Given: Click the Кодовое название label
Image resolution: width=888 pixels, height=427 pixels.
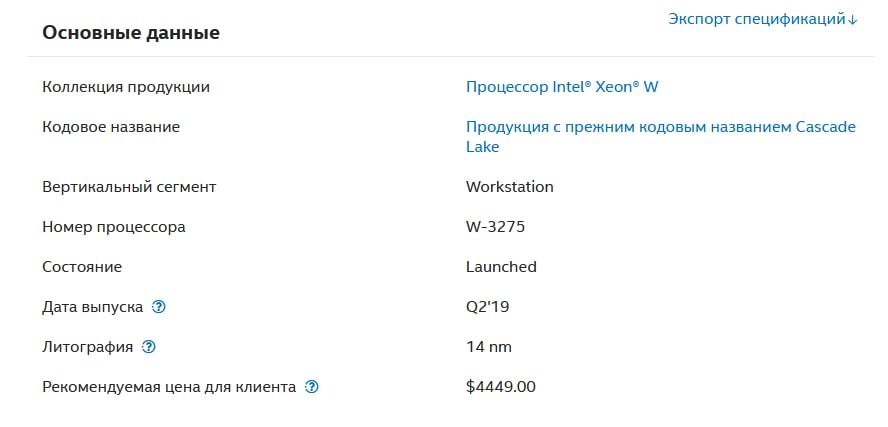Looking at the screenshot, I should (111, 127).
